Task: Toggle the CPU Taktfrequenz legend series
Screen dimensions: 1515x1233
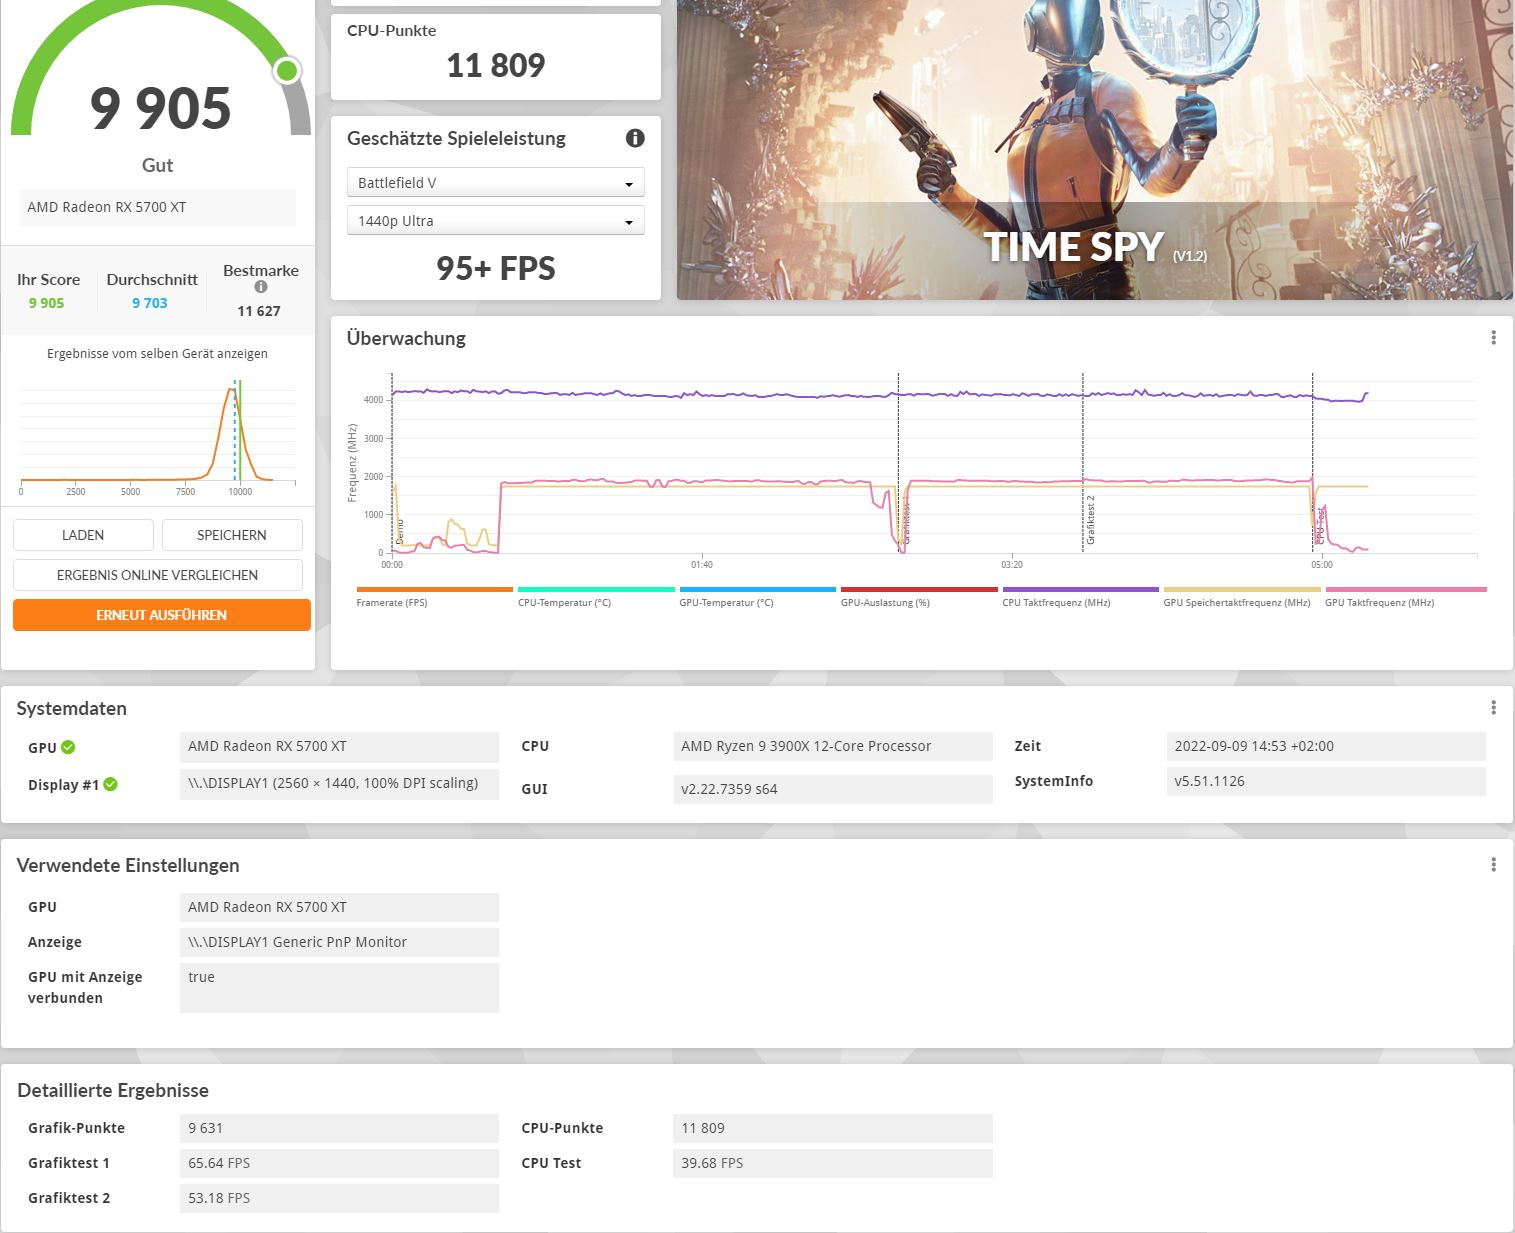Action: (x=1080, y=597)
